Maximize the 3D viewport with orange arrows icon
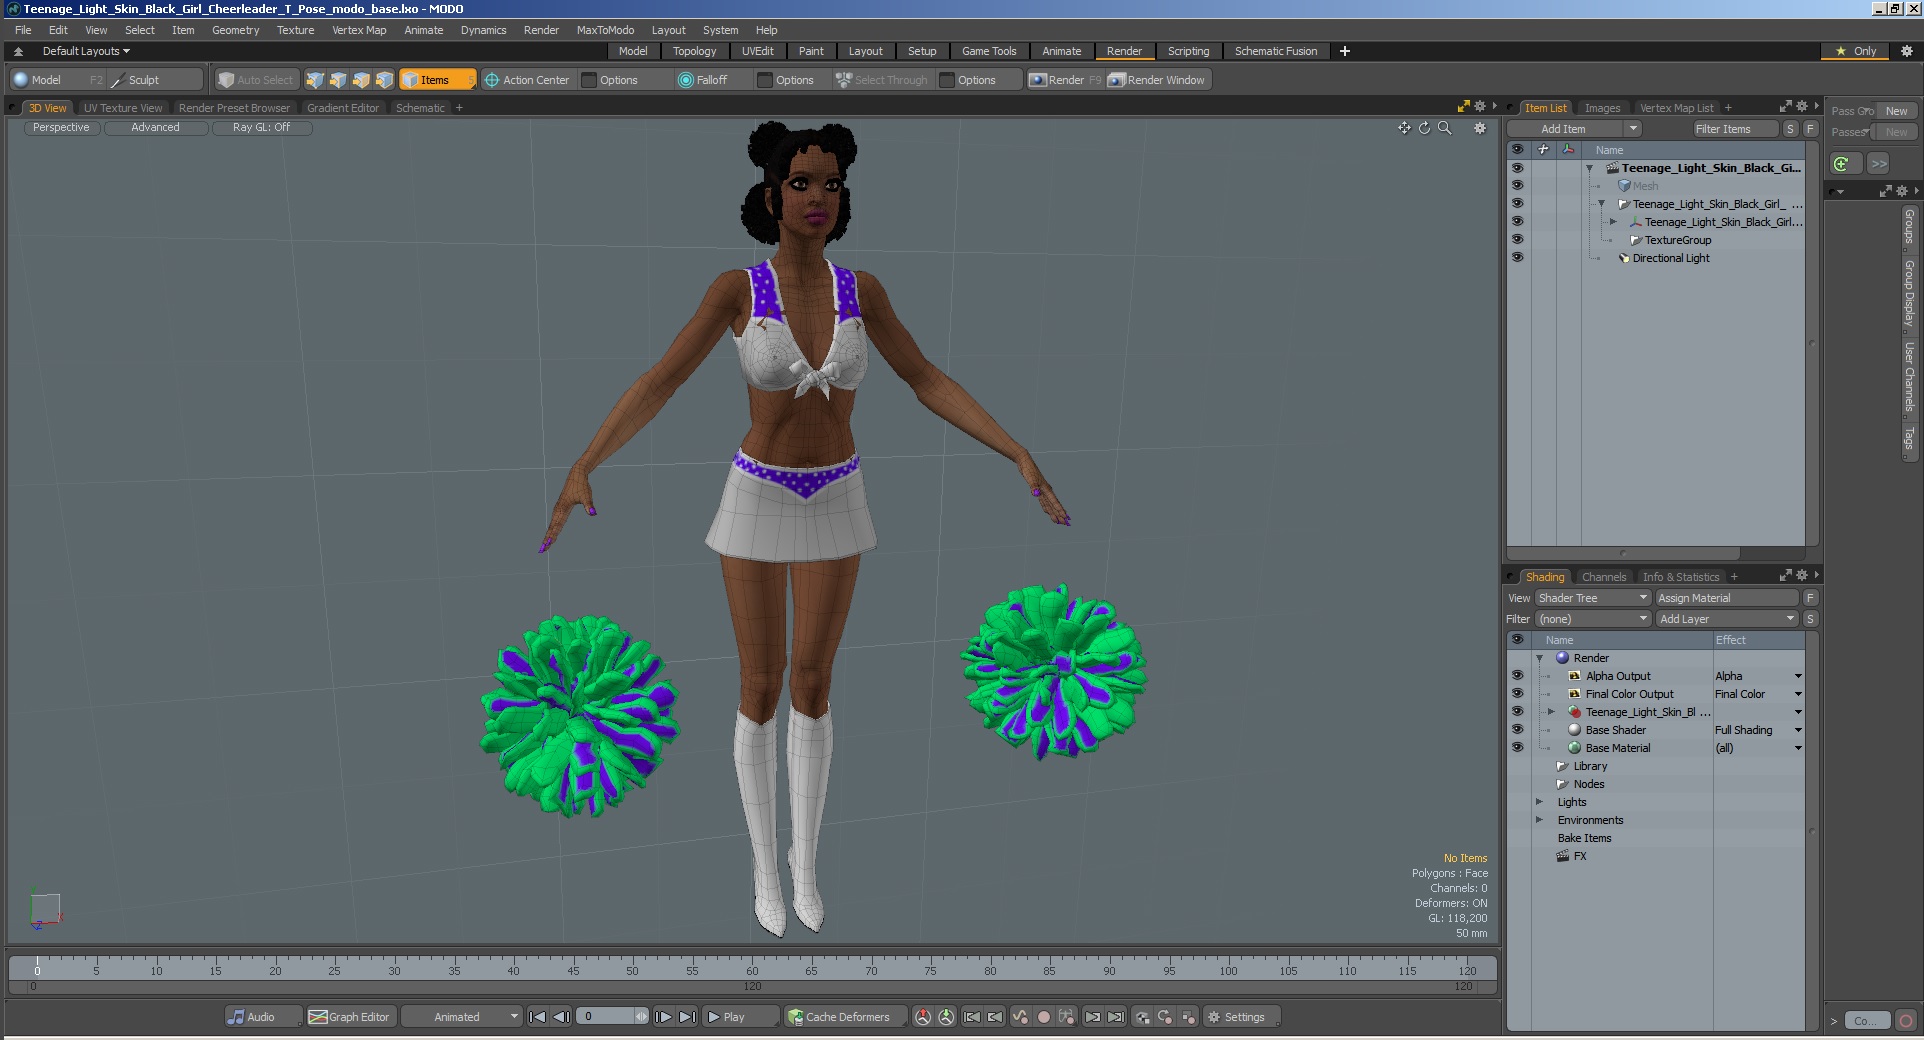 (x=1463, y=106)
